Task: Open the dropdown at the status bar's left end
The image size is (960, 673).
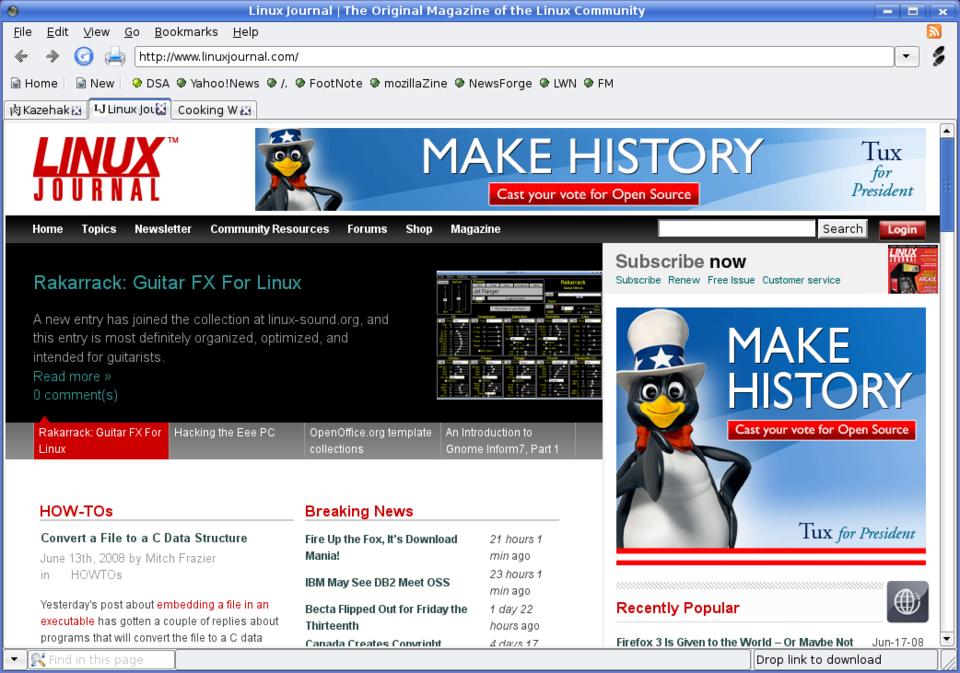Action: pos(13,660)
